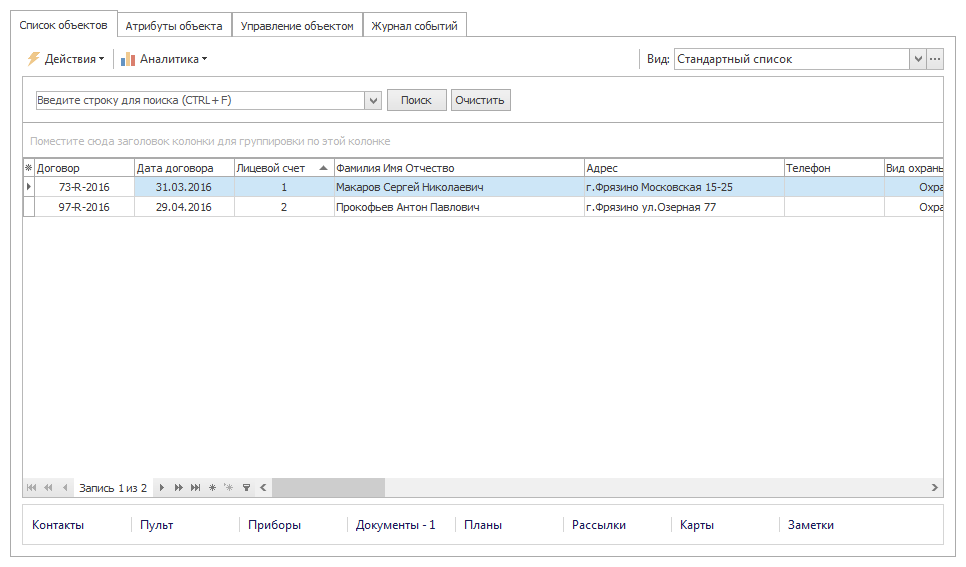Click into the search string input field

coord(200,100)
